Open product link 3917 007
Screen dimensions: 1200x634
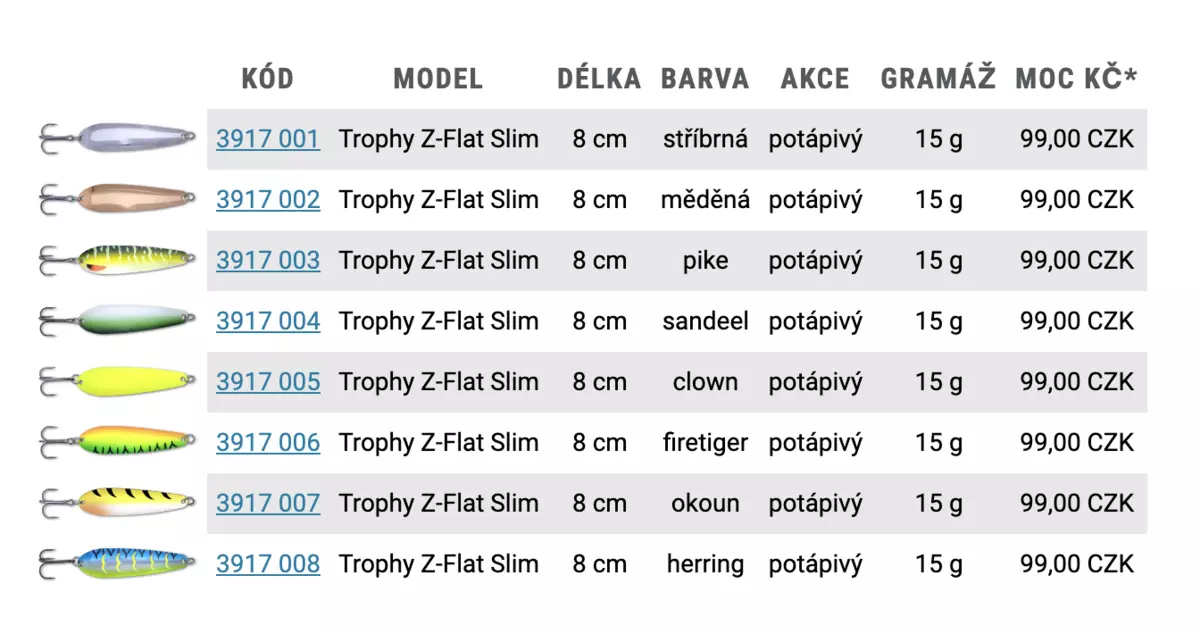[x=268, y=503]
